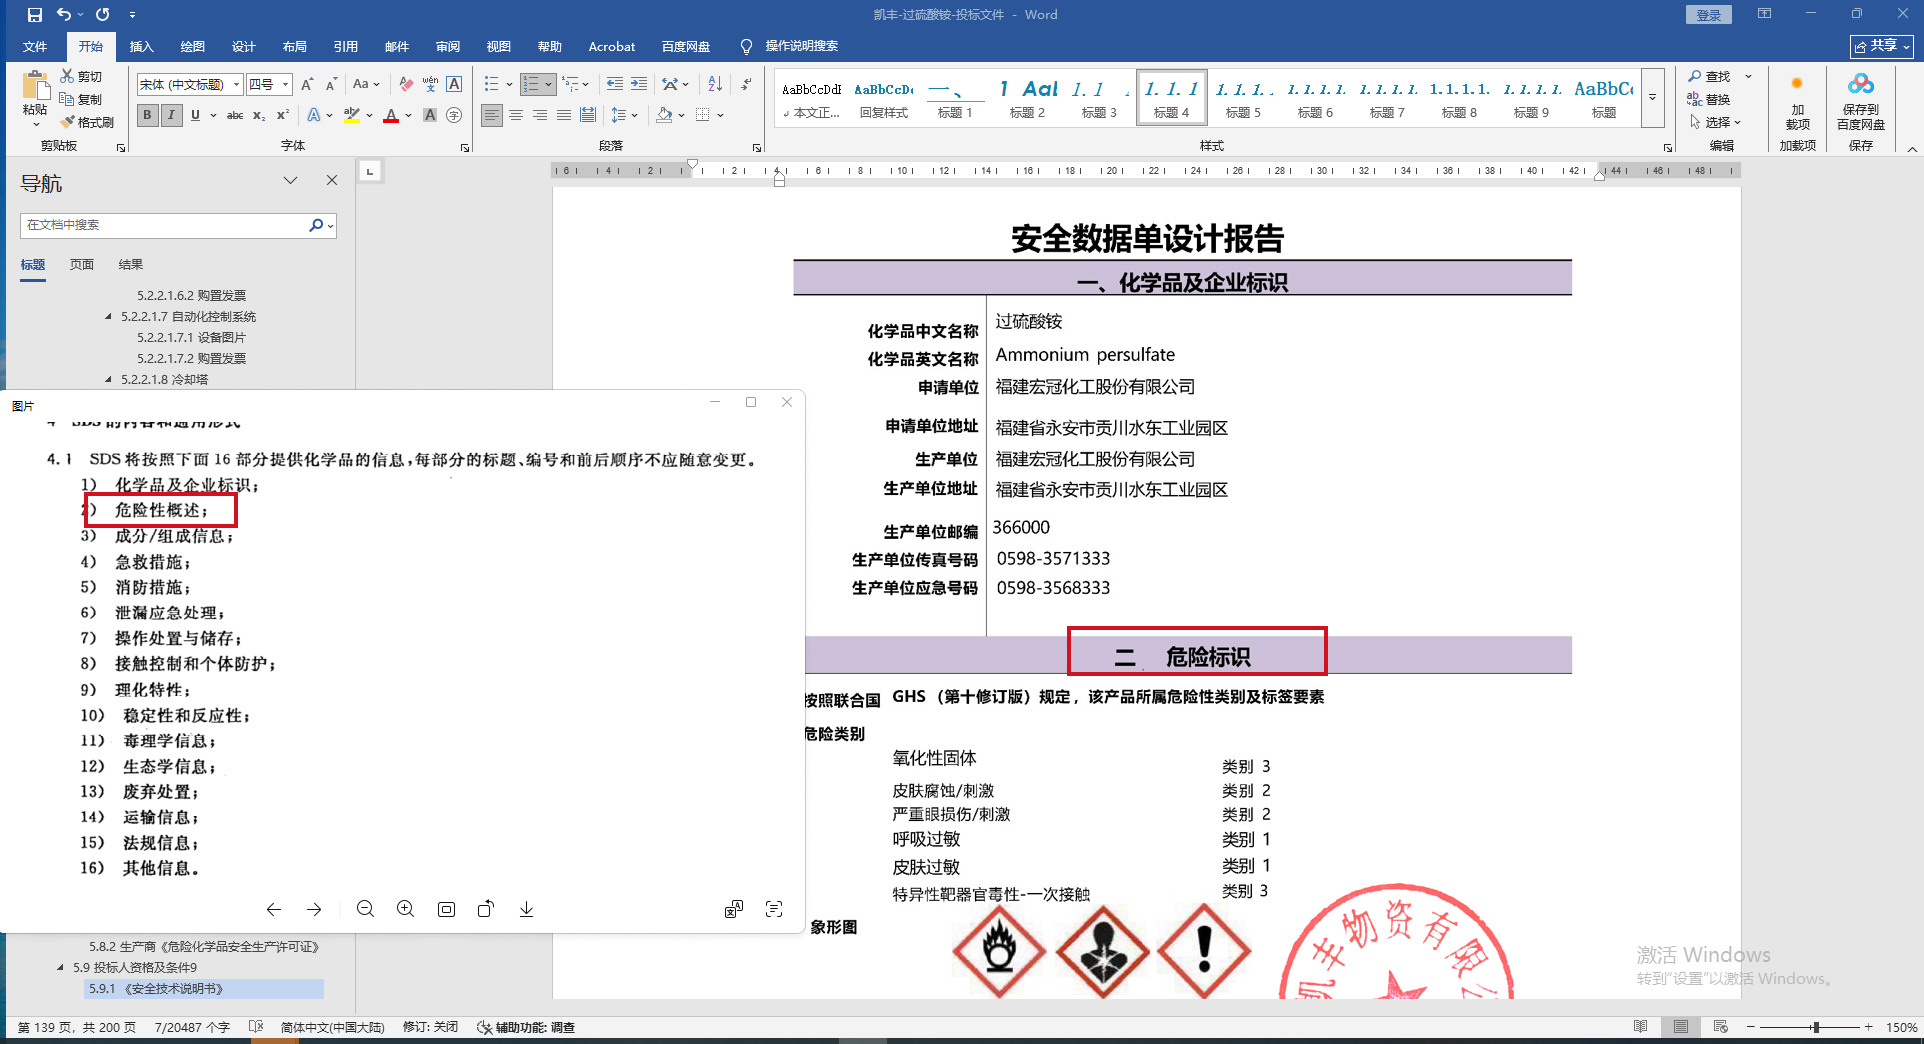This screenshot has width=1924, height=1044.
Task: Go to previous image in picture viewer
Action: 273,909
